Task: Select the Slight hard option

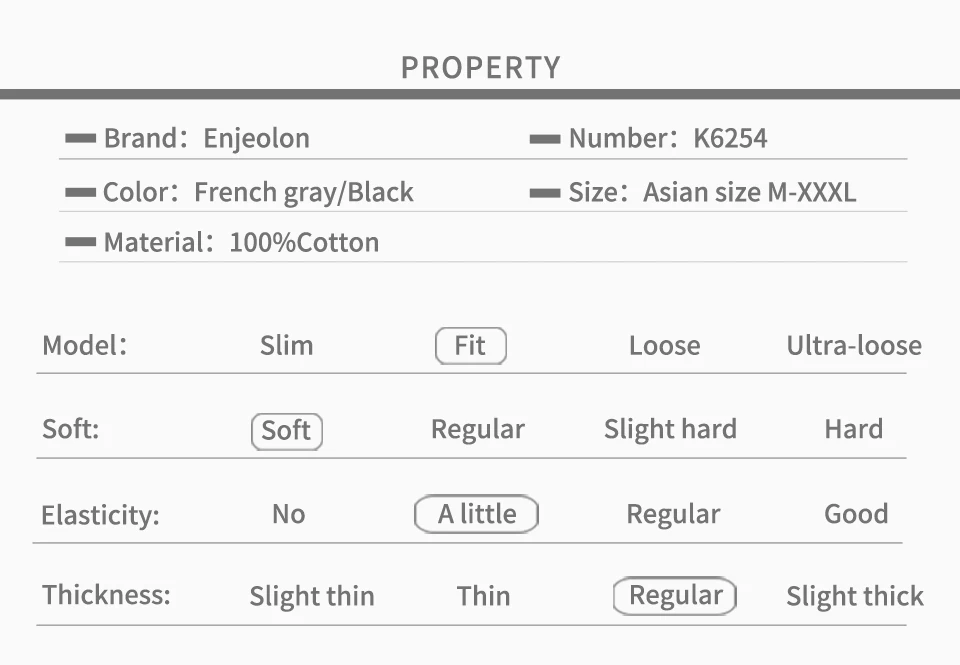Action: tap(670, 430)
